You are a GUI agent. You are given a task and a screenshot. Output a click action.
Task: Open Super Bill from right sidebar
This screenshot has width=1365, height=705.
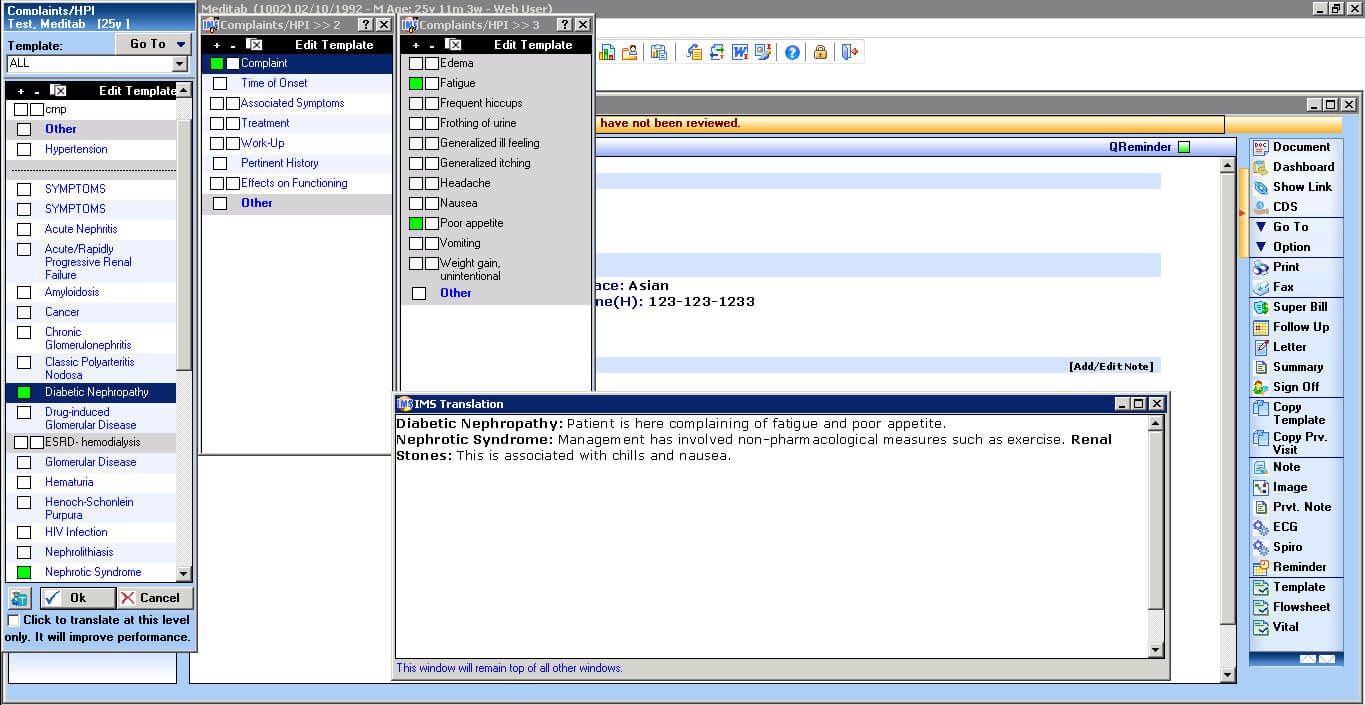1298,307
